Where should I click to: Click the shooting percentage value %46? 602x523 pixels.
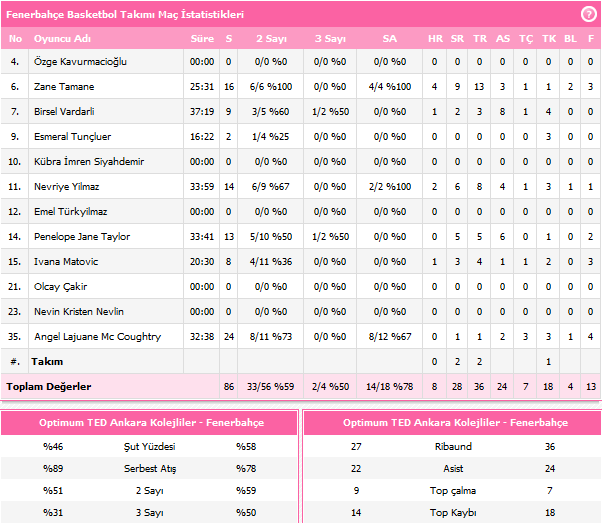53,447
